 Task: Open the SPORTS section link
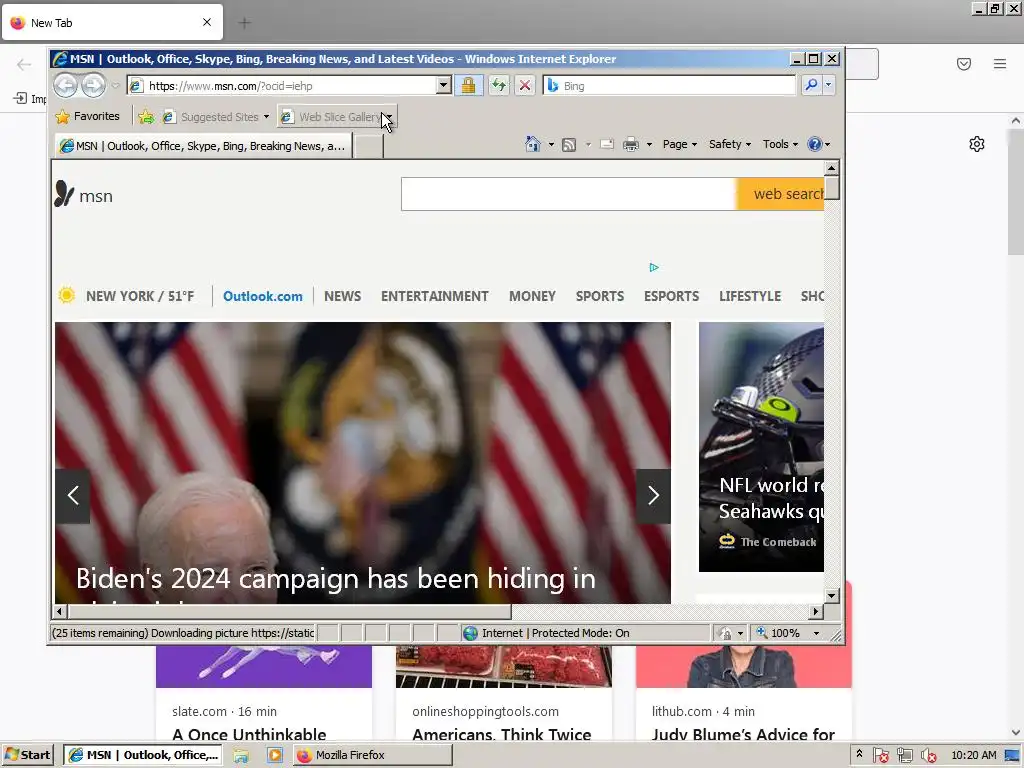[600, 296]
